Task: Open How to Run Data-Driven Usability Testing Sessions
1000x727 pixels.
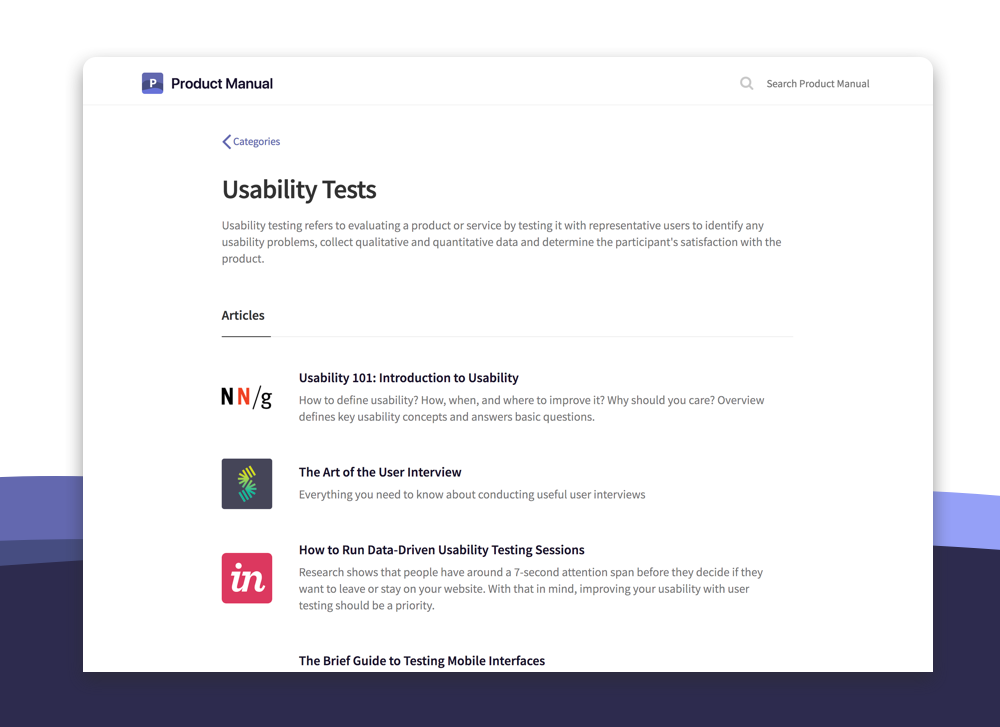Action: click(441, 549)
